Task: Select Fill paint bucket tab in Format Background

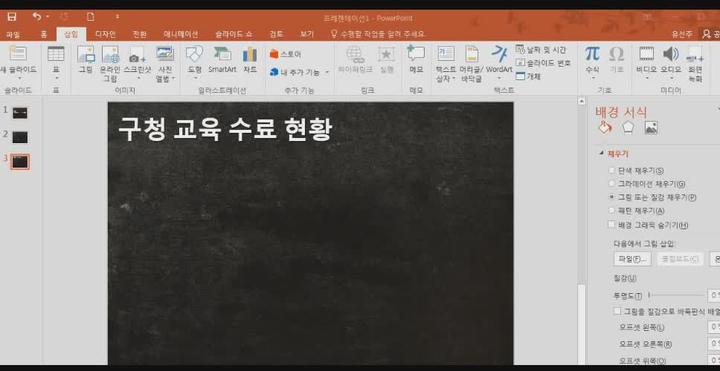Action: point(605,128)
